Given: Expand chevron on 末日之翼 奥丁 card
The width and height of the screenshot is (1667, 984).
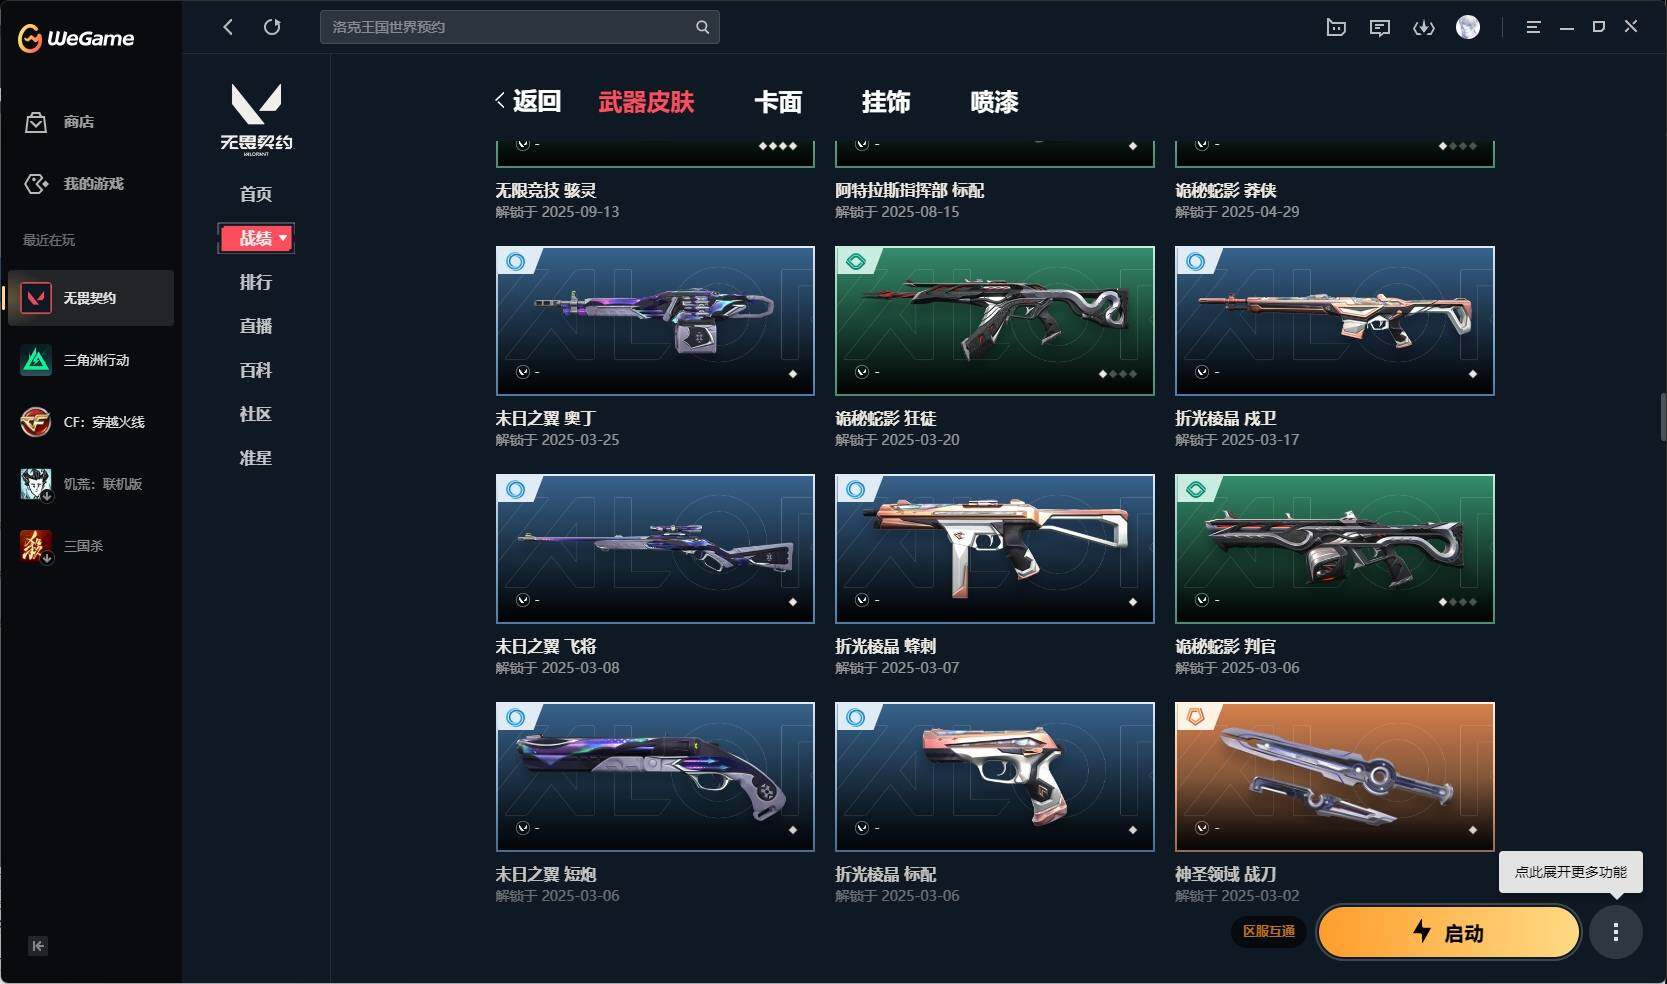Looking at the screenshot, I should click(523, 372).
